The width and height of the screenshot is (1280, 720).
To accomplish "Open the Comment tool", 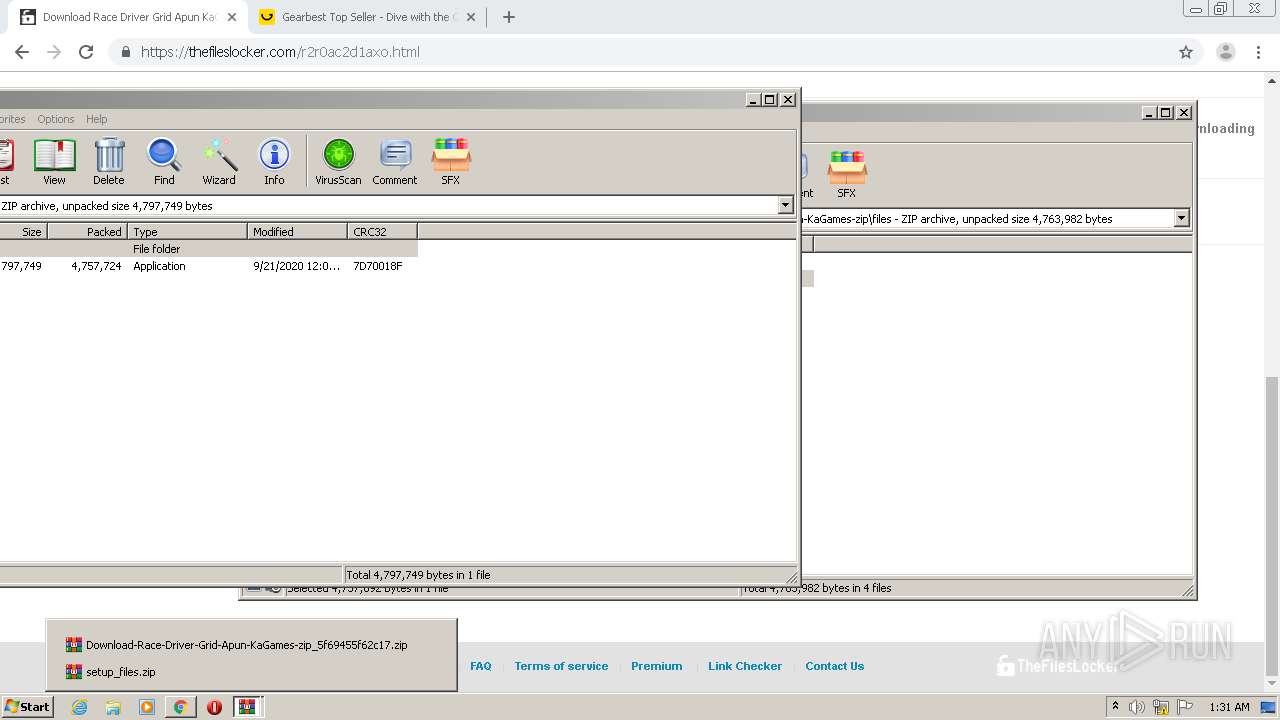I will point(395,162).
